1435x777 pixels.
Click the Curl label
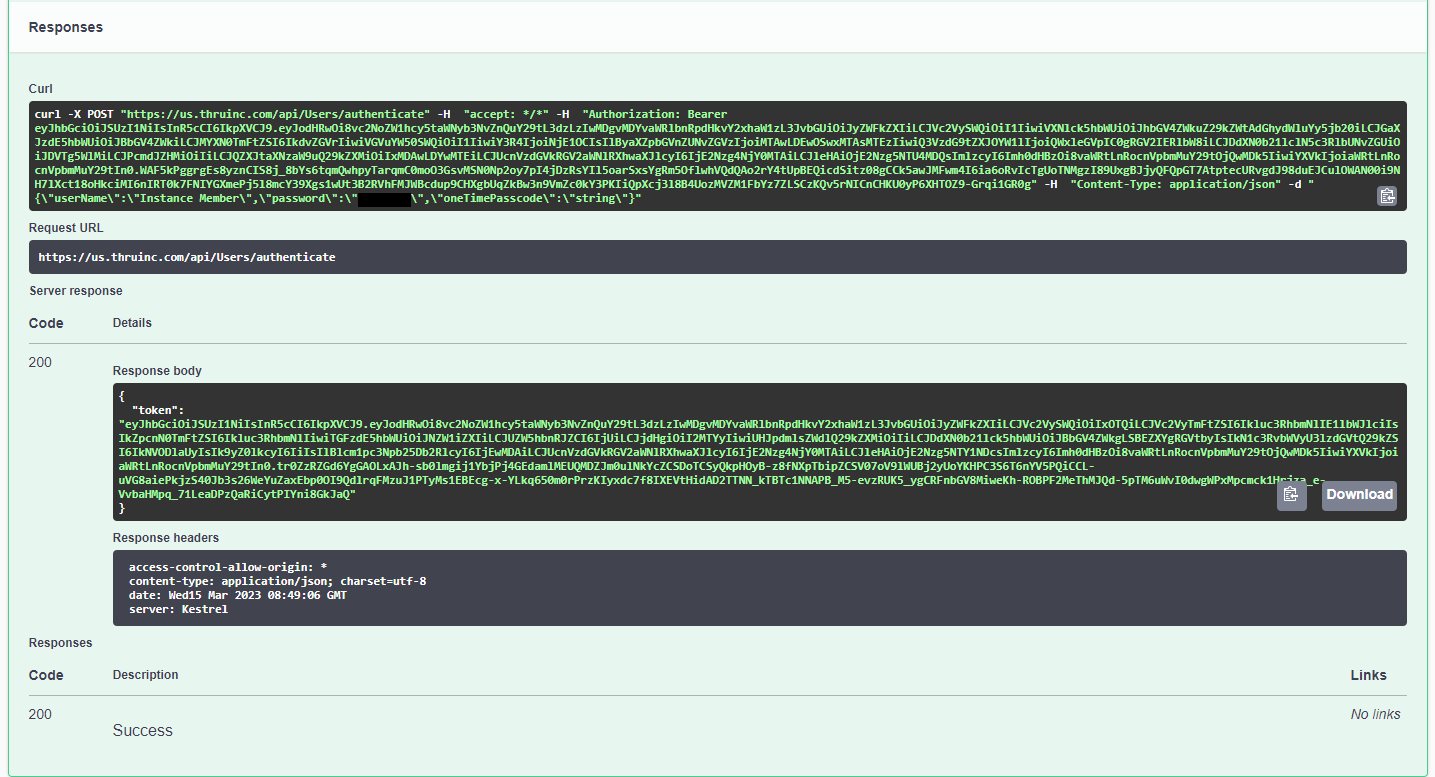coord(41,89)
